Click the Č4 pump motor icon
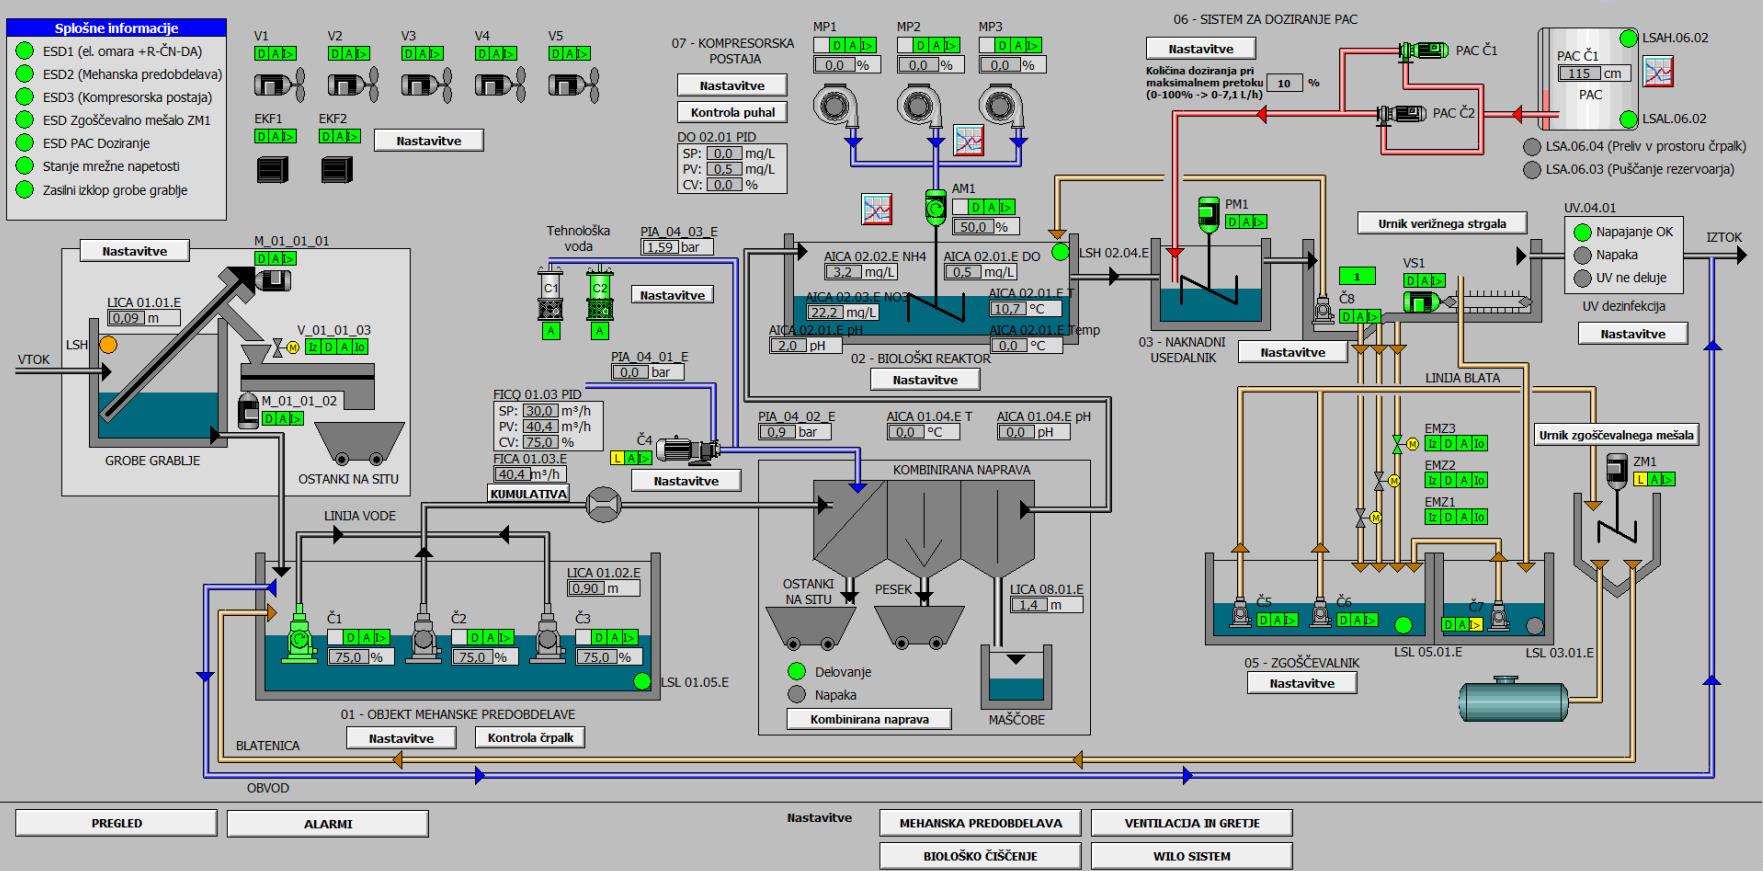1763x871 pixels. pos(687,450)
